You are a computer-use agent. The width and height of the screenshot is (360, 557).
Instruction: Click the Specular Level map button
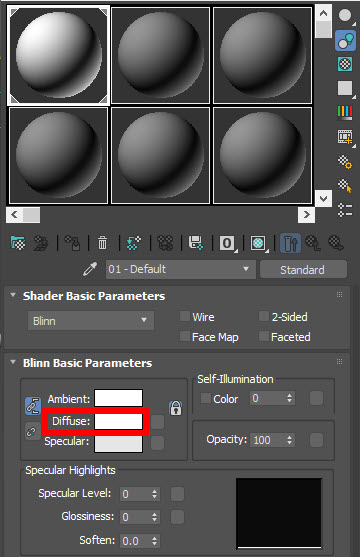pyautogui.click(x=177, y=494)
